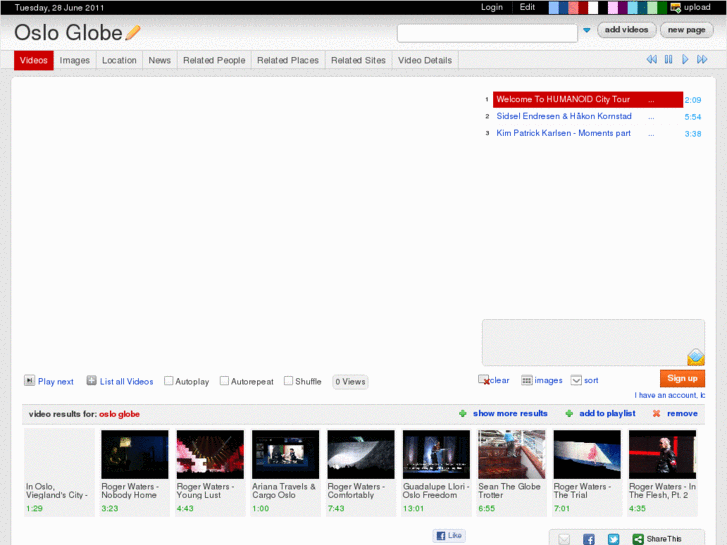Switch to the Images tab

pyautogui.click(x=75, y=60)
